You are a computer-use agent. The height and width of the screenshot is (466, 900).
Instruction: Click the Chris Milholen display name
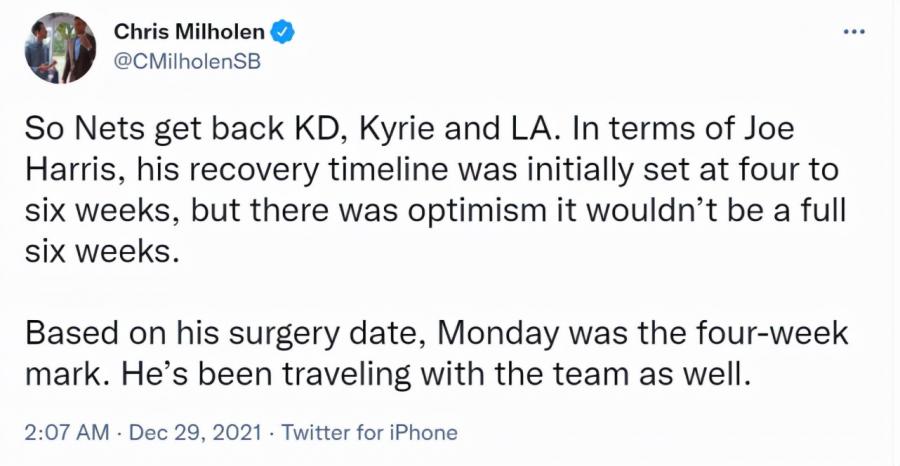189,32
